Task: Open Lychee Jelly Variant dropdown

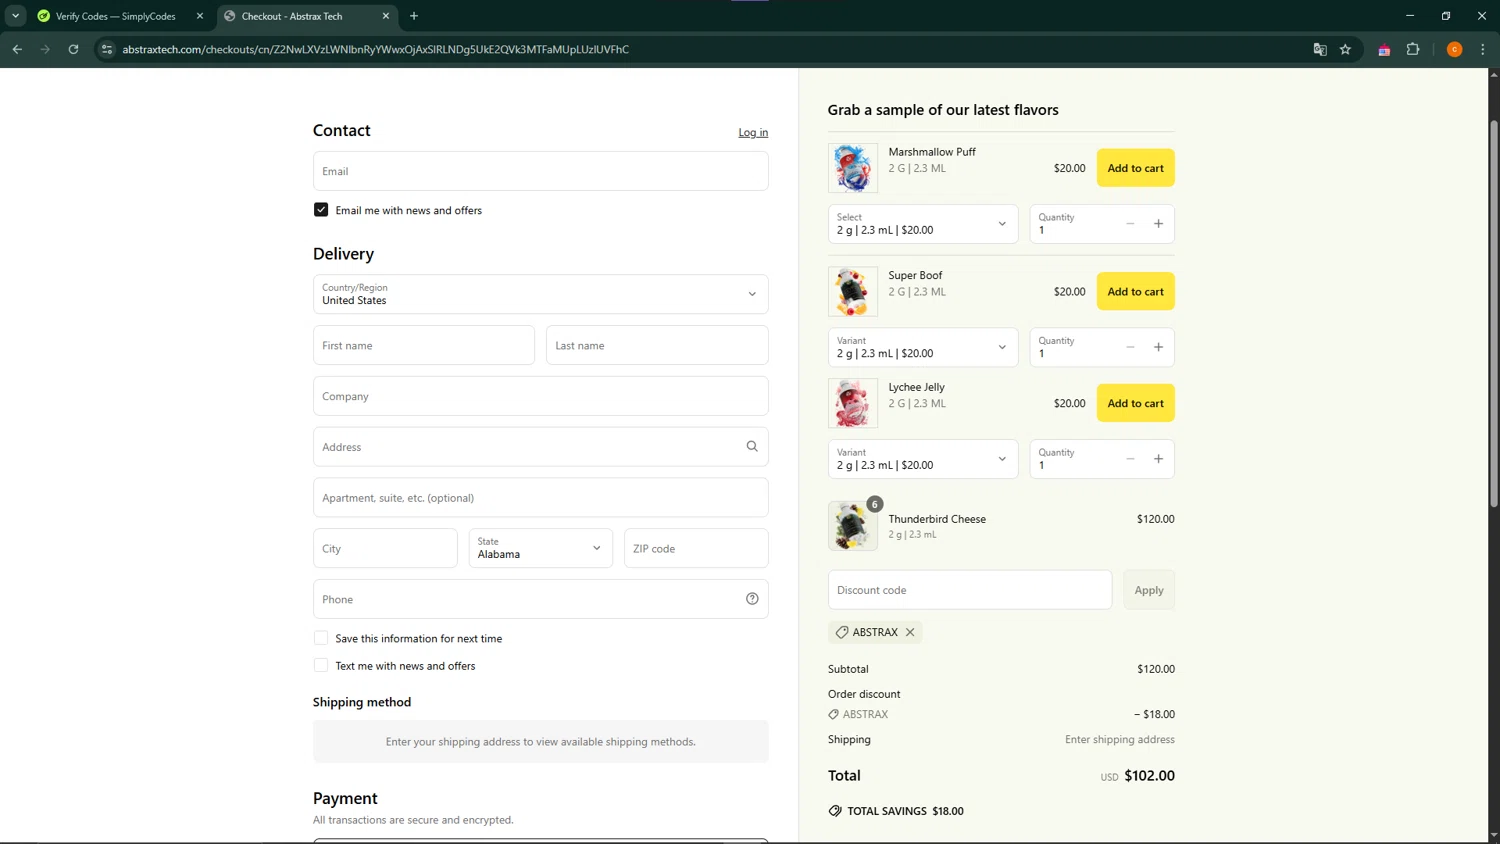Action: pos(923,459)
